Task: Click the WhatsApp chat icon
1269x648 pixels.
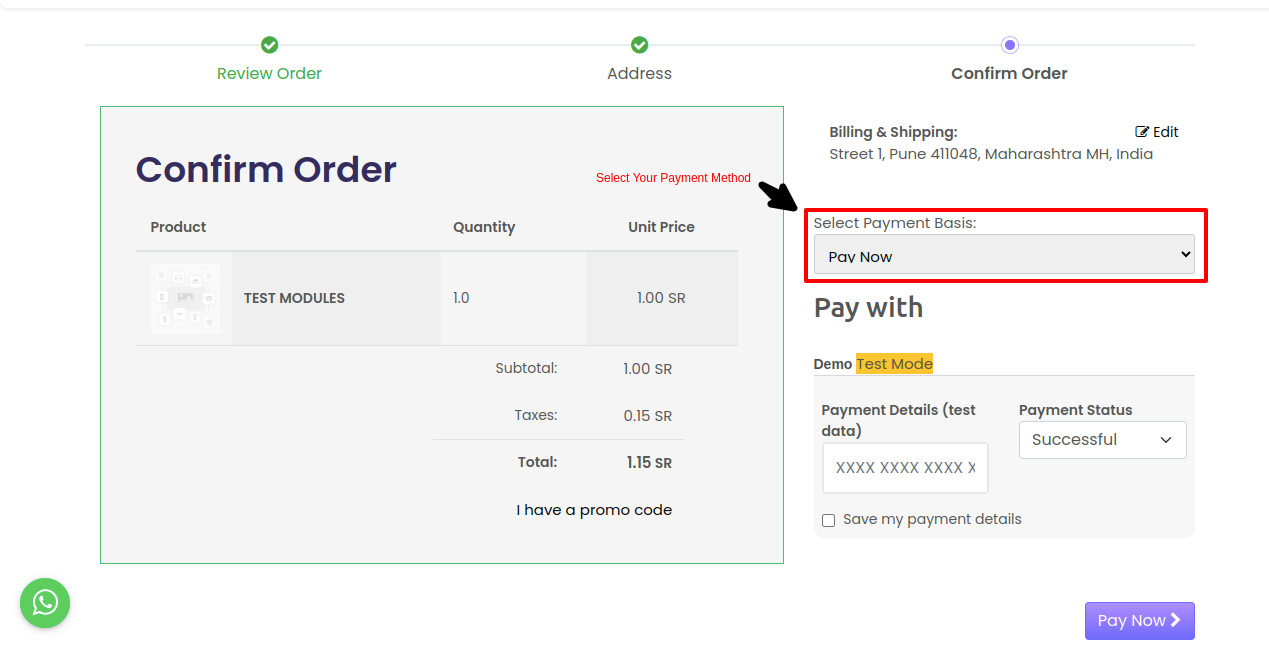Action: tap(45, 603)
